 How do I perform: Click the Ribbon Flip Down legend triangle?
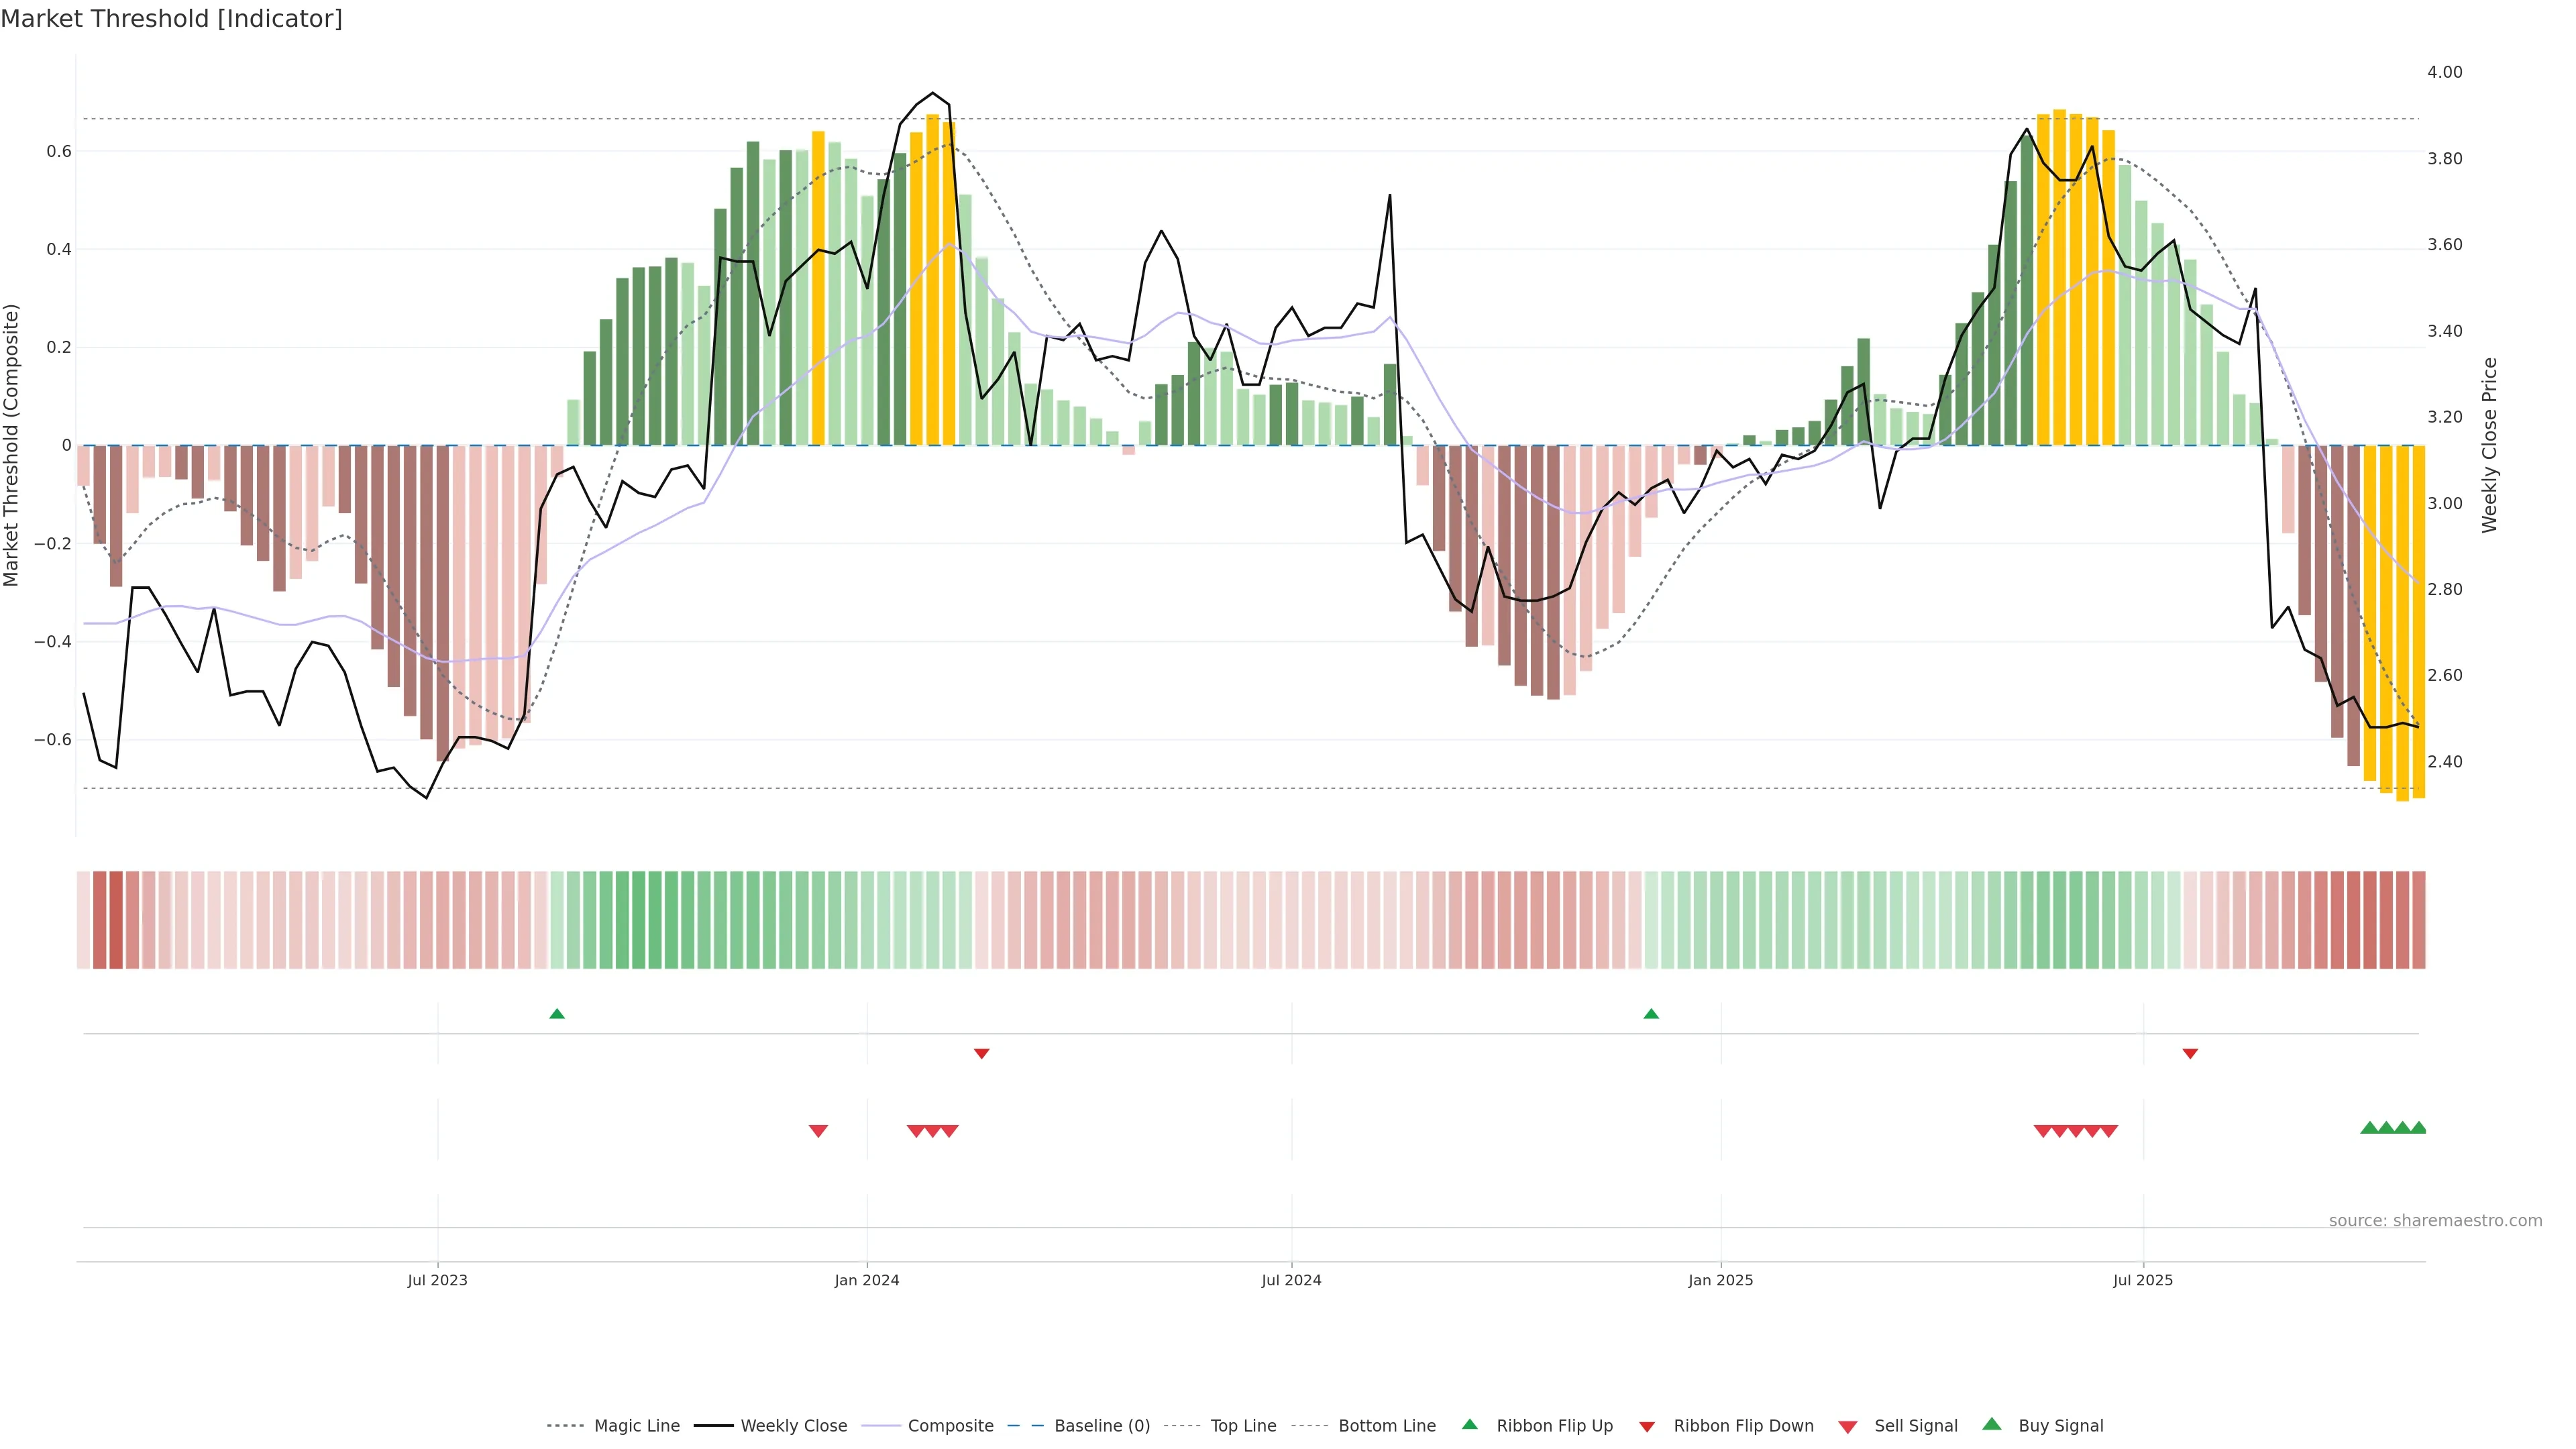(1646, 1427)
